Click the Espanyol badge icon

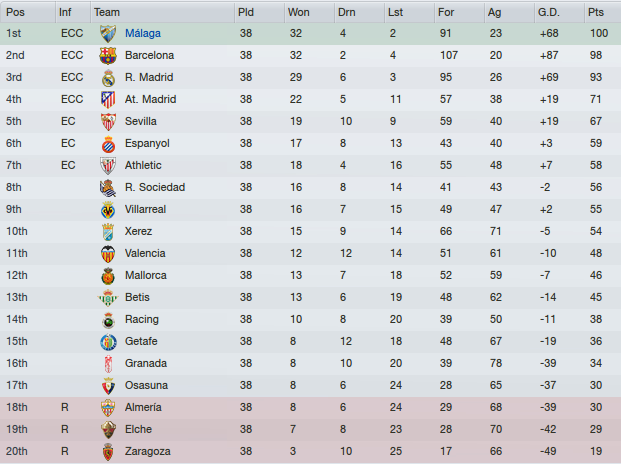pyautogui.click(x=108, y=144)
